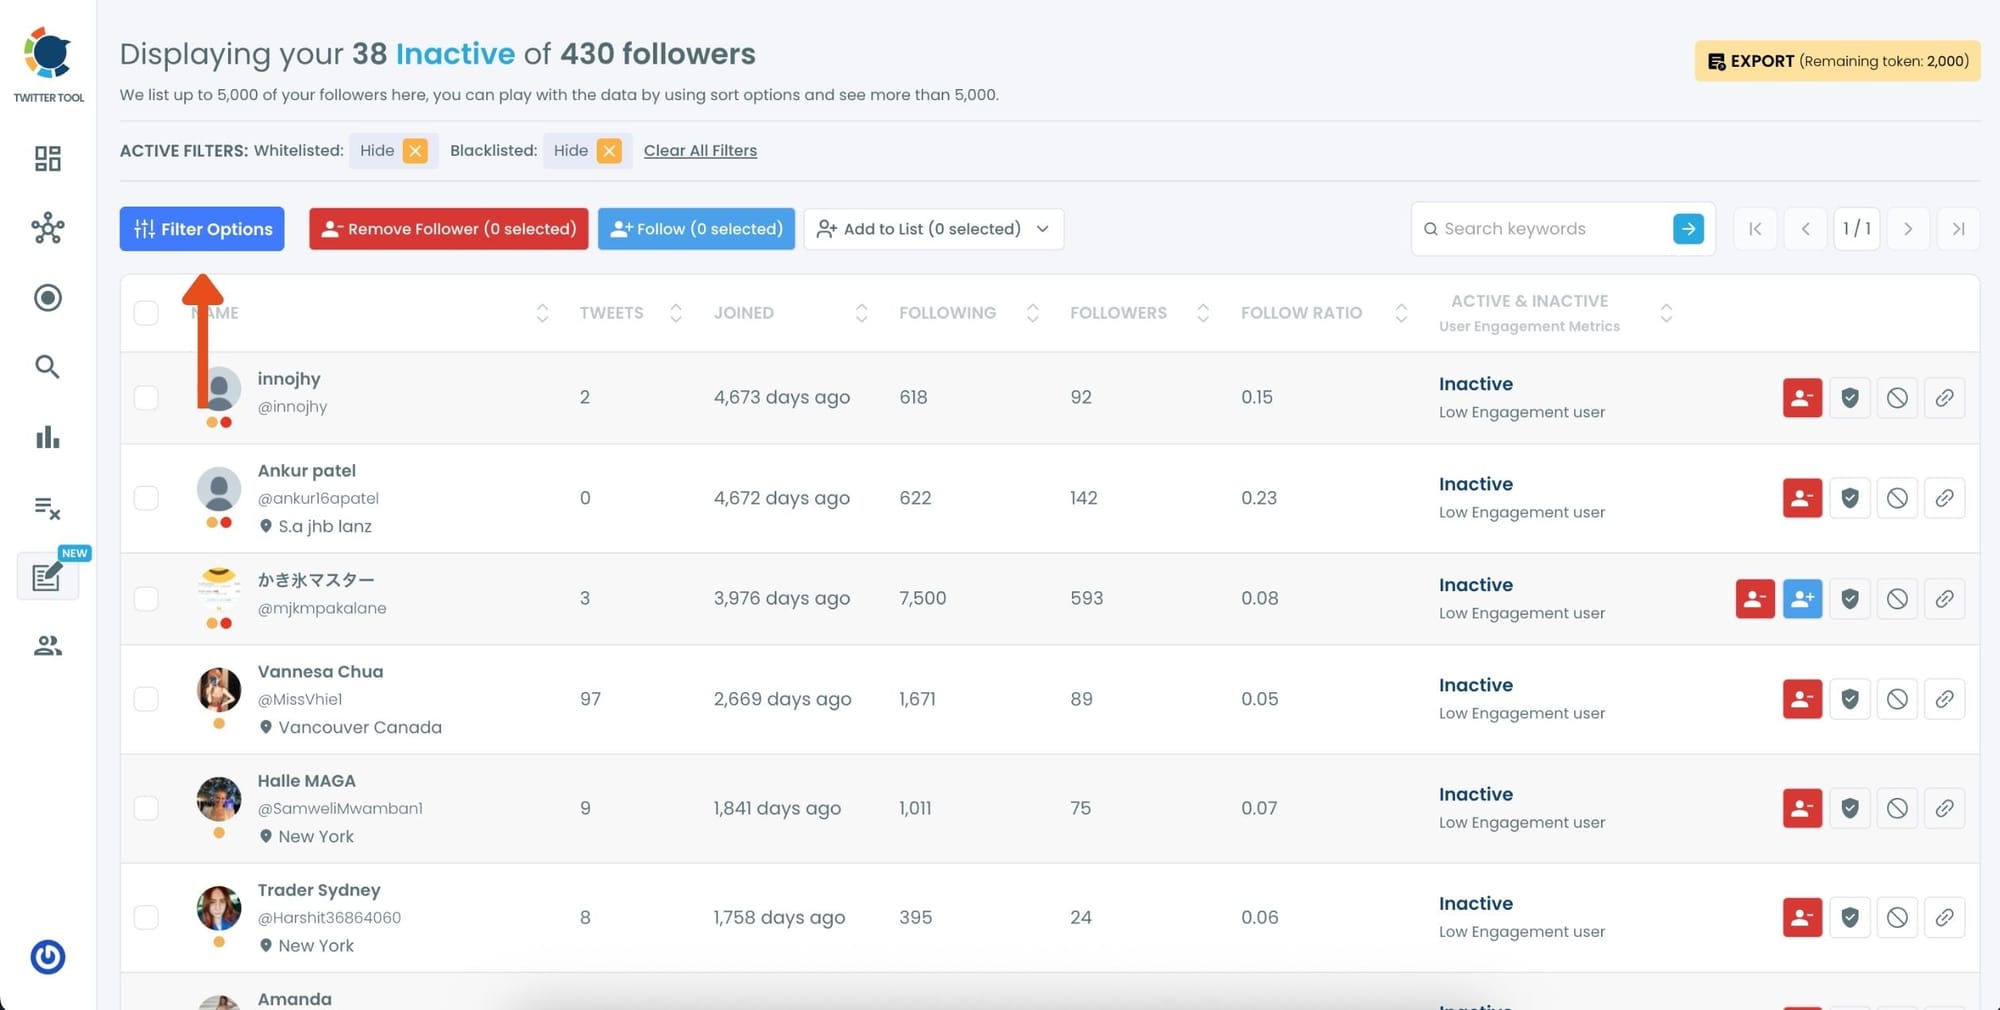Check the select-all checkbox in table header
Viewport: 2000px width, 1010px height.
tap(146, 312)
